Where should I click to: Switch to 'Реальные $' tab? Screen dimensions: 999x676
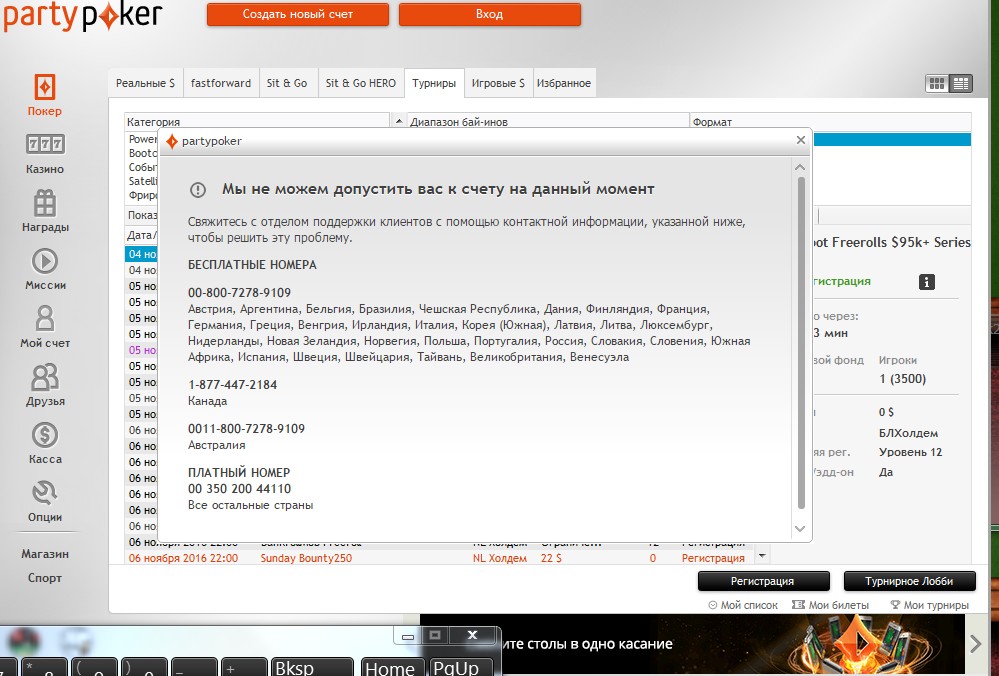pos(145,83)
